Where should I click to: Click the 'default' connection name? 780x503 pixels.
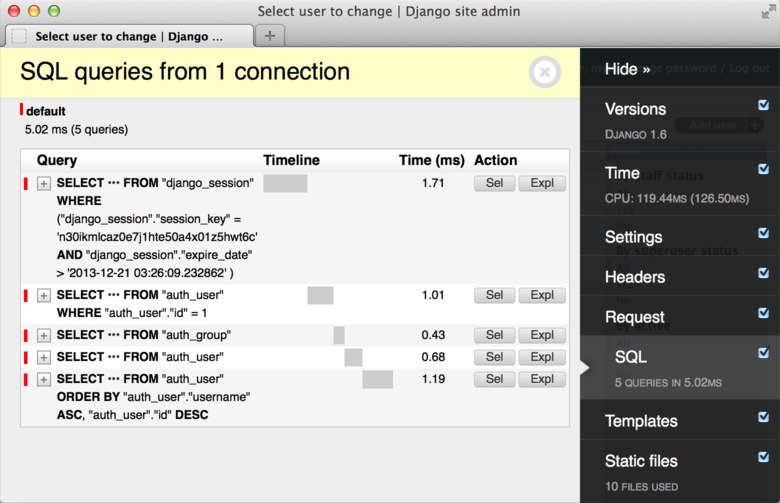[46, 111]
